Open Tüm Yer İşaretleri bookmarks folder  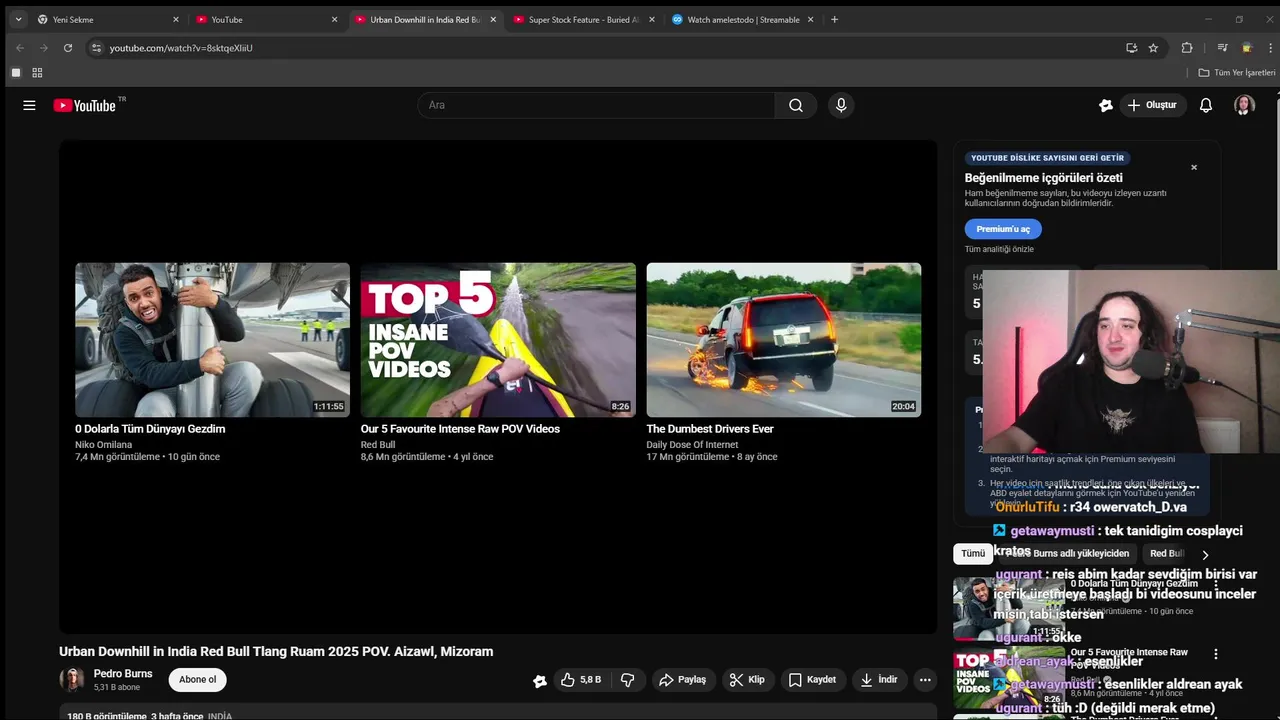[x=1237, y=73]
